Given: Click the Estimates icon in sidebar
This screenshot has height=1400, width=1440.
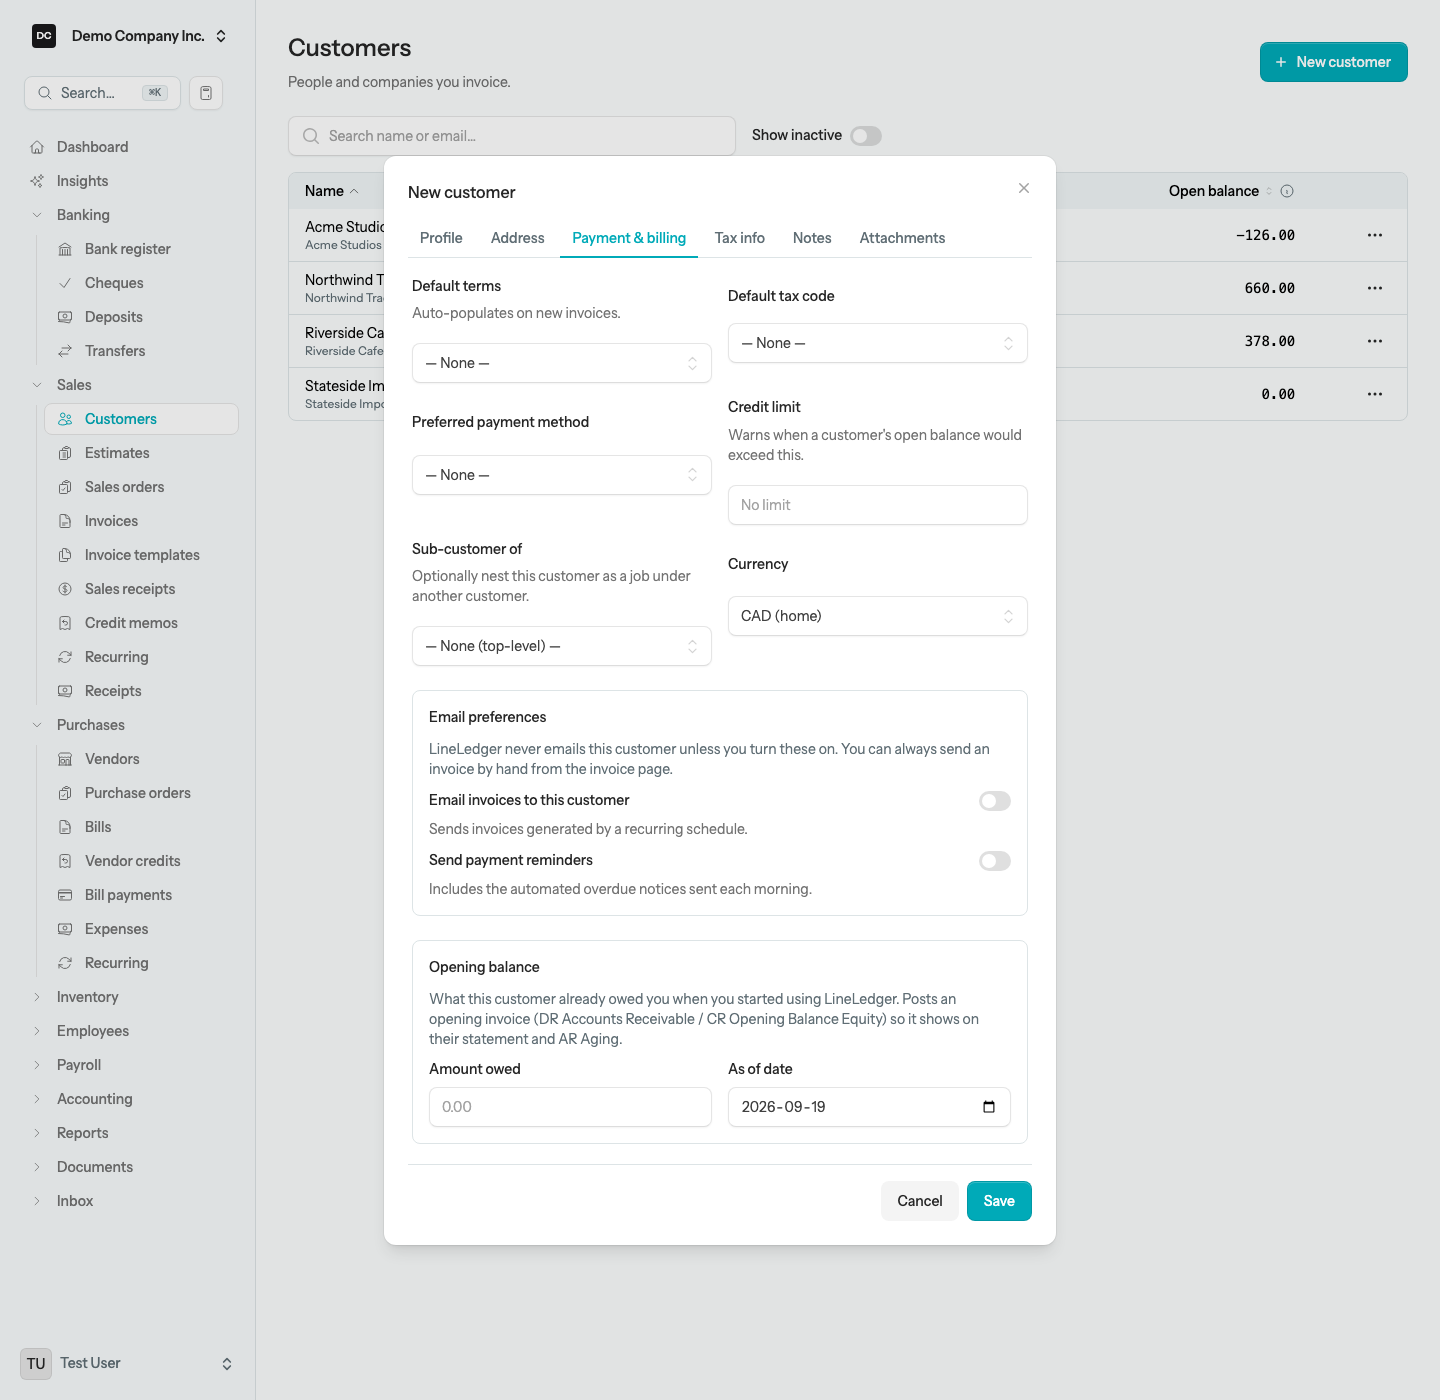Looking at the screenshot, I should click(x=65, y=453).
